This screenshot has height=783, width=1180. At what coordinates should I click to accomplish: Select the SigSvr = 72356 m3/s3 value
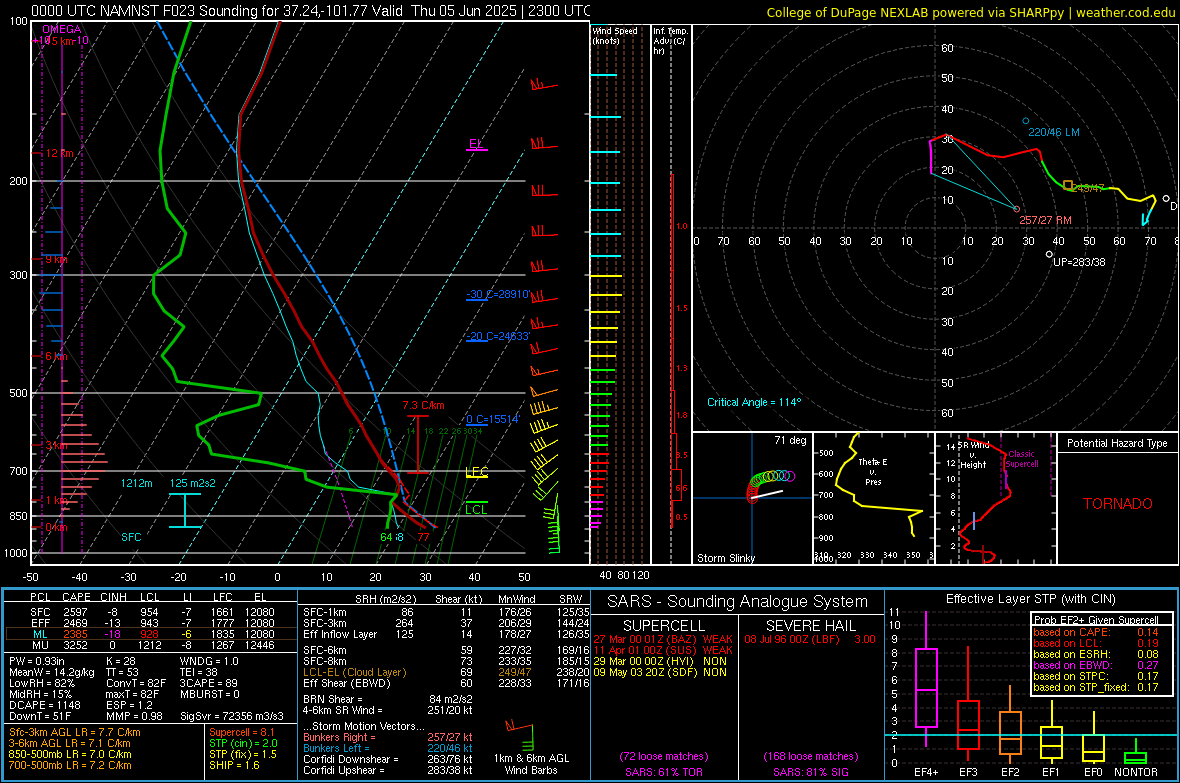pos(232,716)
